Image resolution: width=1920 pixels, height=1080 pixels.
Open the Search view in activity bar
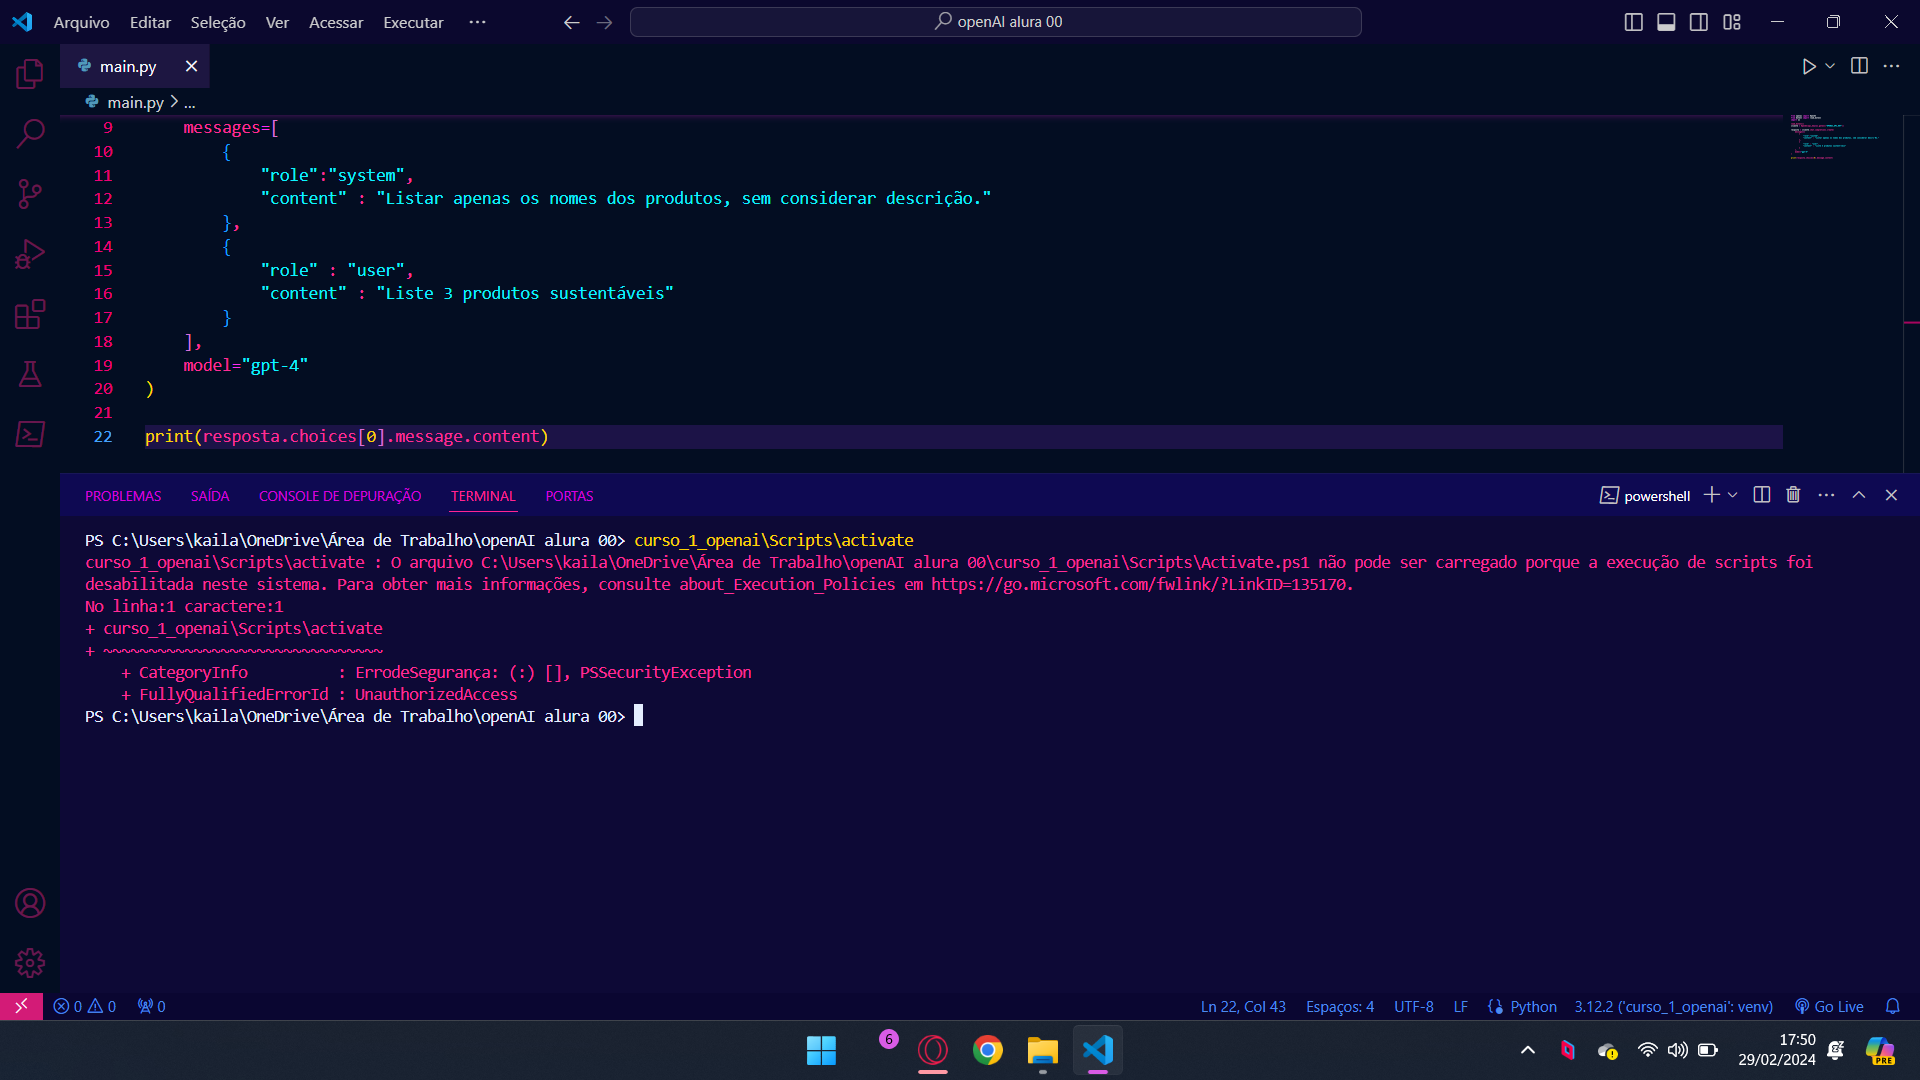[x=30, y=133]
